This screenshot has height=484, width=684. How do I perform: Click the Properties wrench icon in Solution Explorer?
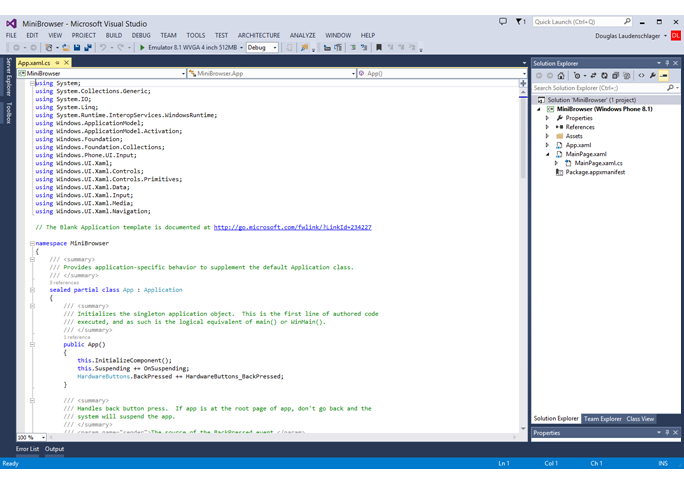(x=652, y=76)
